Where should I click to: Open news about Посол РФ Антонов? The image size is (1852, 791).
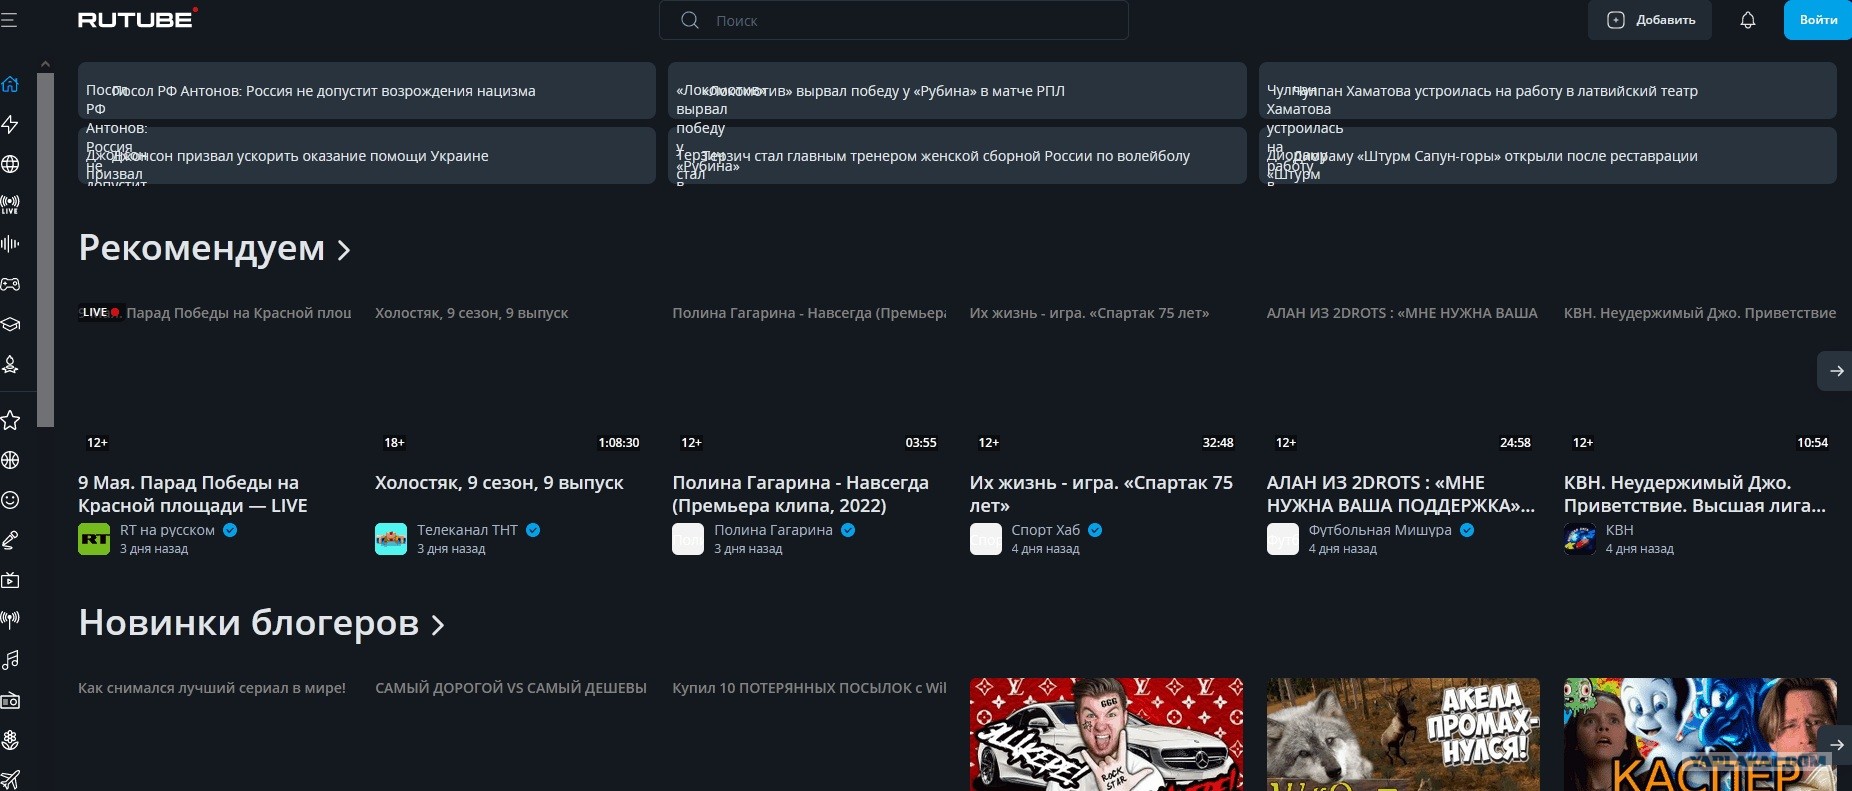click(367, 91)
